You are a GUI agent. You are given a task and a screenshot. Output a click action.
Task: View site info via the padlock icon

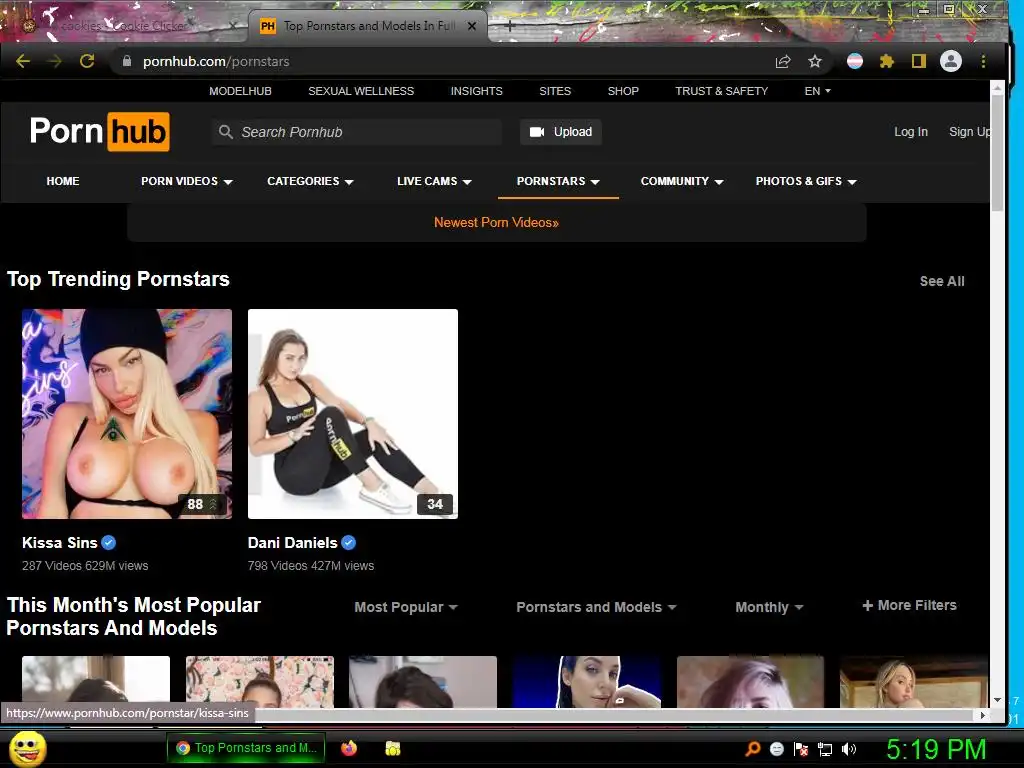127,61
